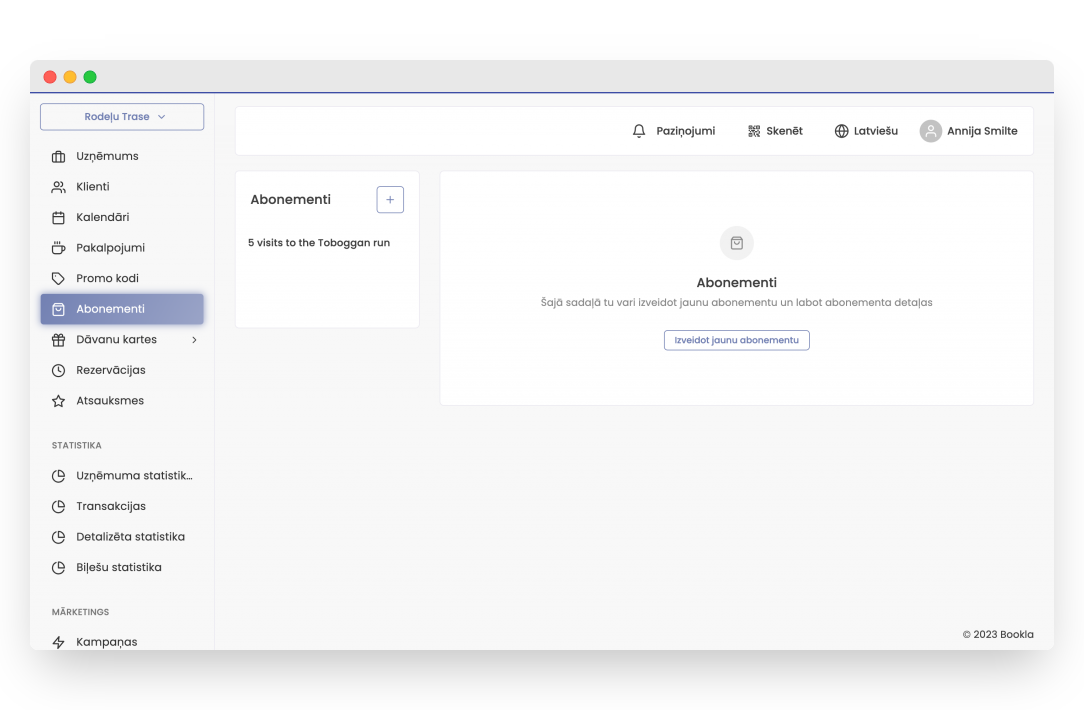
Task: Select the Transakcijas statistics item
Action: click(111, 507)
